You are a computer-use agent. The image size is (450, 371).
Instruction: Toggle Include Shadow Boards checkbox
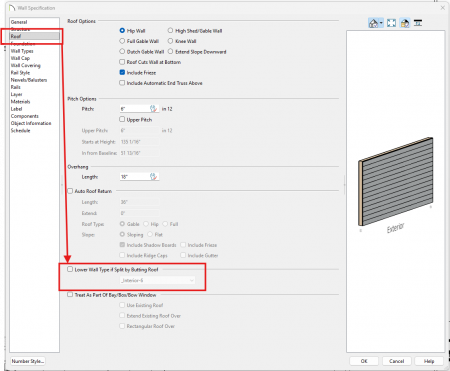122,245
